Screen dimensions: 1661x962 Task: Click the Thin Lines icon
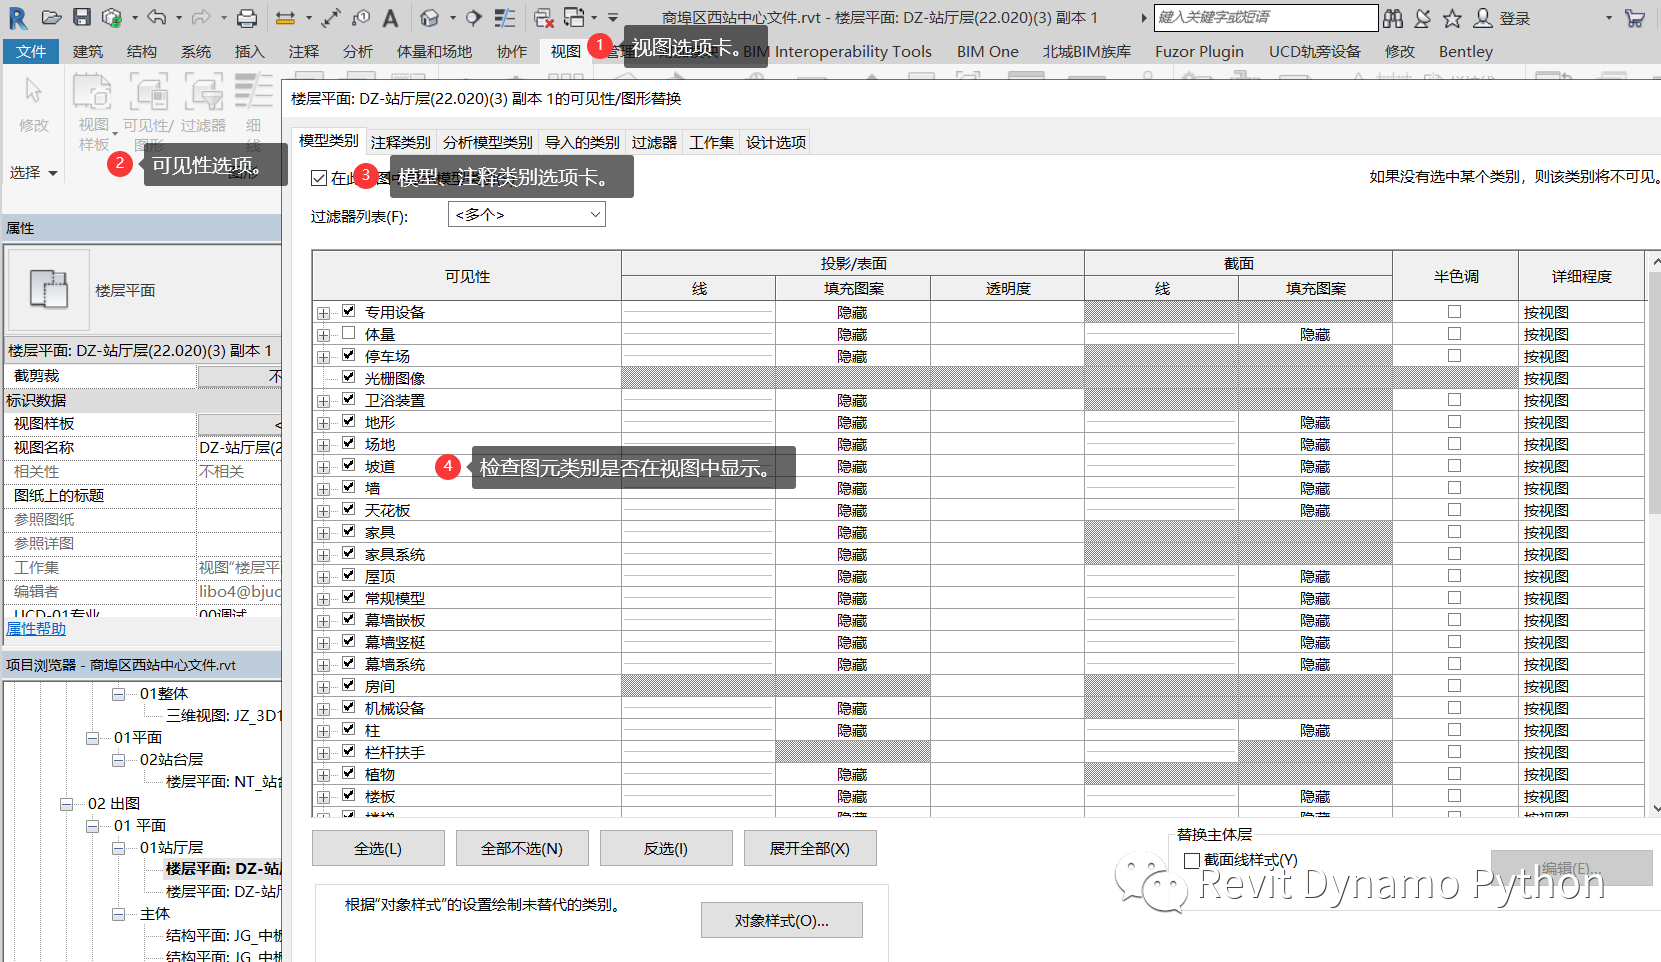tap(506, 17)
